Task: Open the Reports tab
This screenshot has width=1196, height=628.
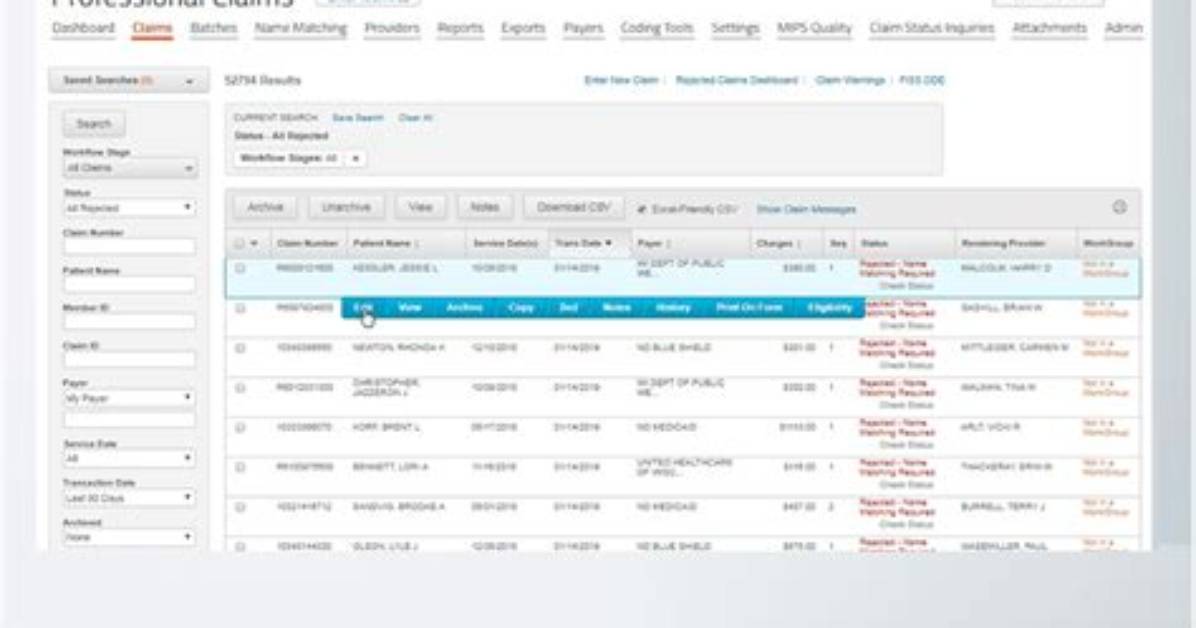Action: [460, 28]
